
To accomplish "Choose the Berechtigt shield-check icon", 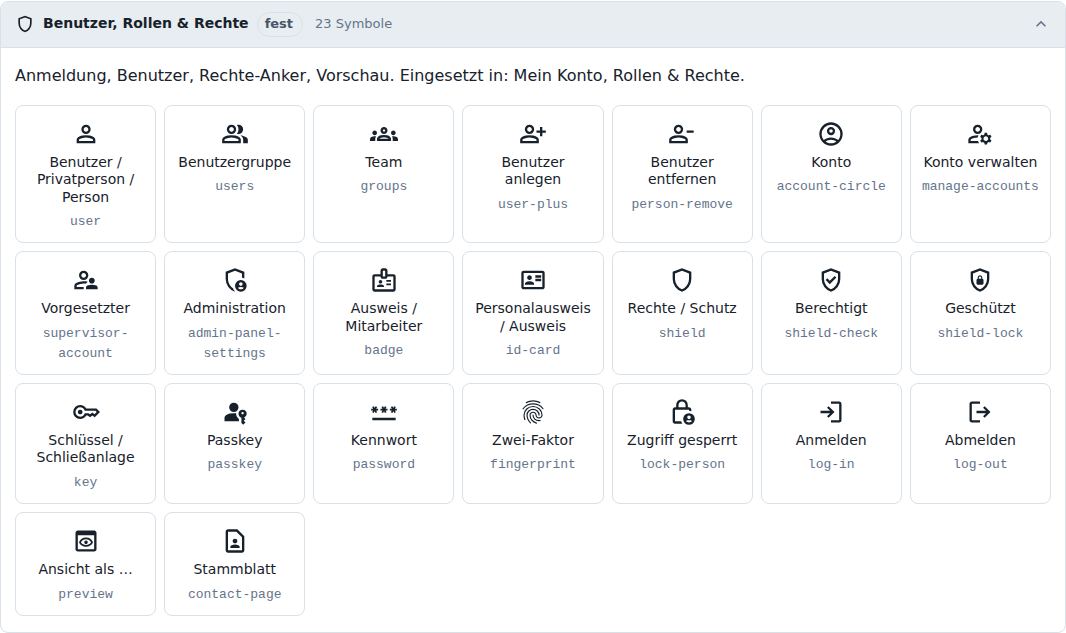I will (831, 280).
